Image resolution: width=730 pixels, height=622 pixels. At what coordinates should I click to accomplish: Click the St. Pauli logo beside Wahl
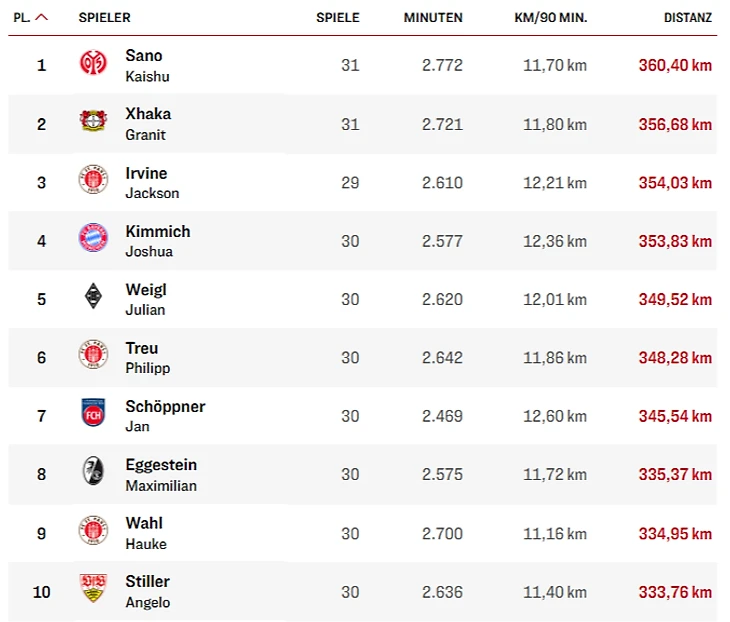coord(93,531)
